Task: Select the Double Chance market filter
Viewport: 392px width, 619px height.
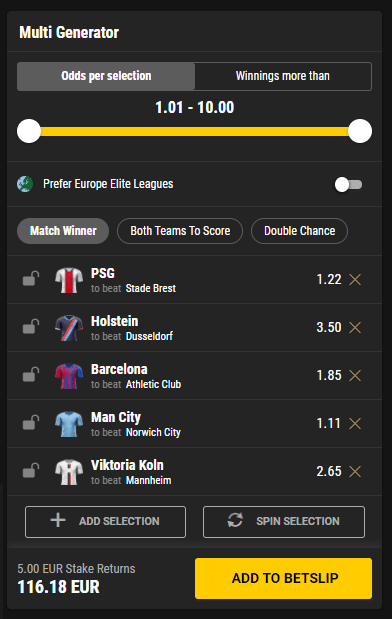Action: (x=300, y=231)
